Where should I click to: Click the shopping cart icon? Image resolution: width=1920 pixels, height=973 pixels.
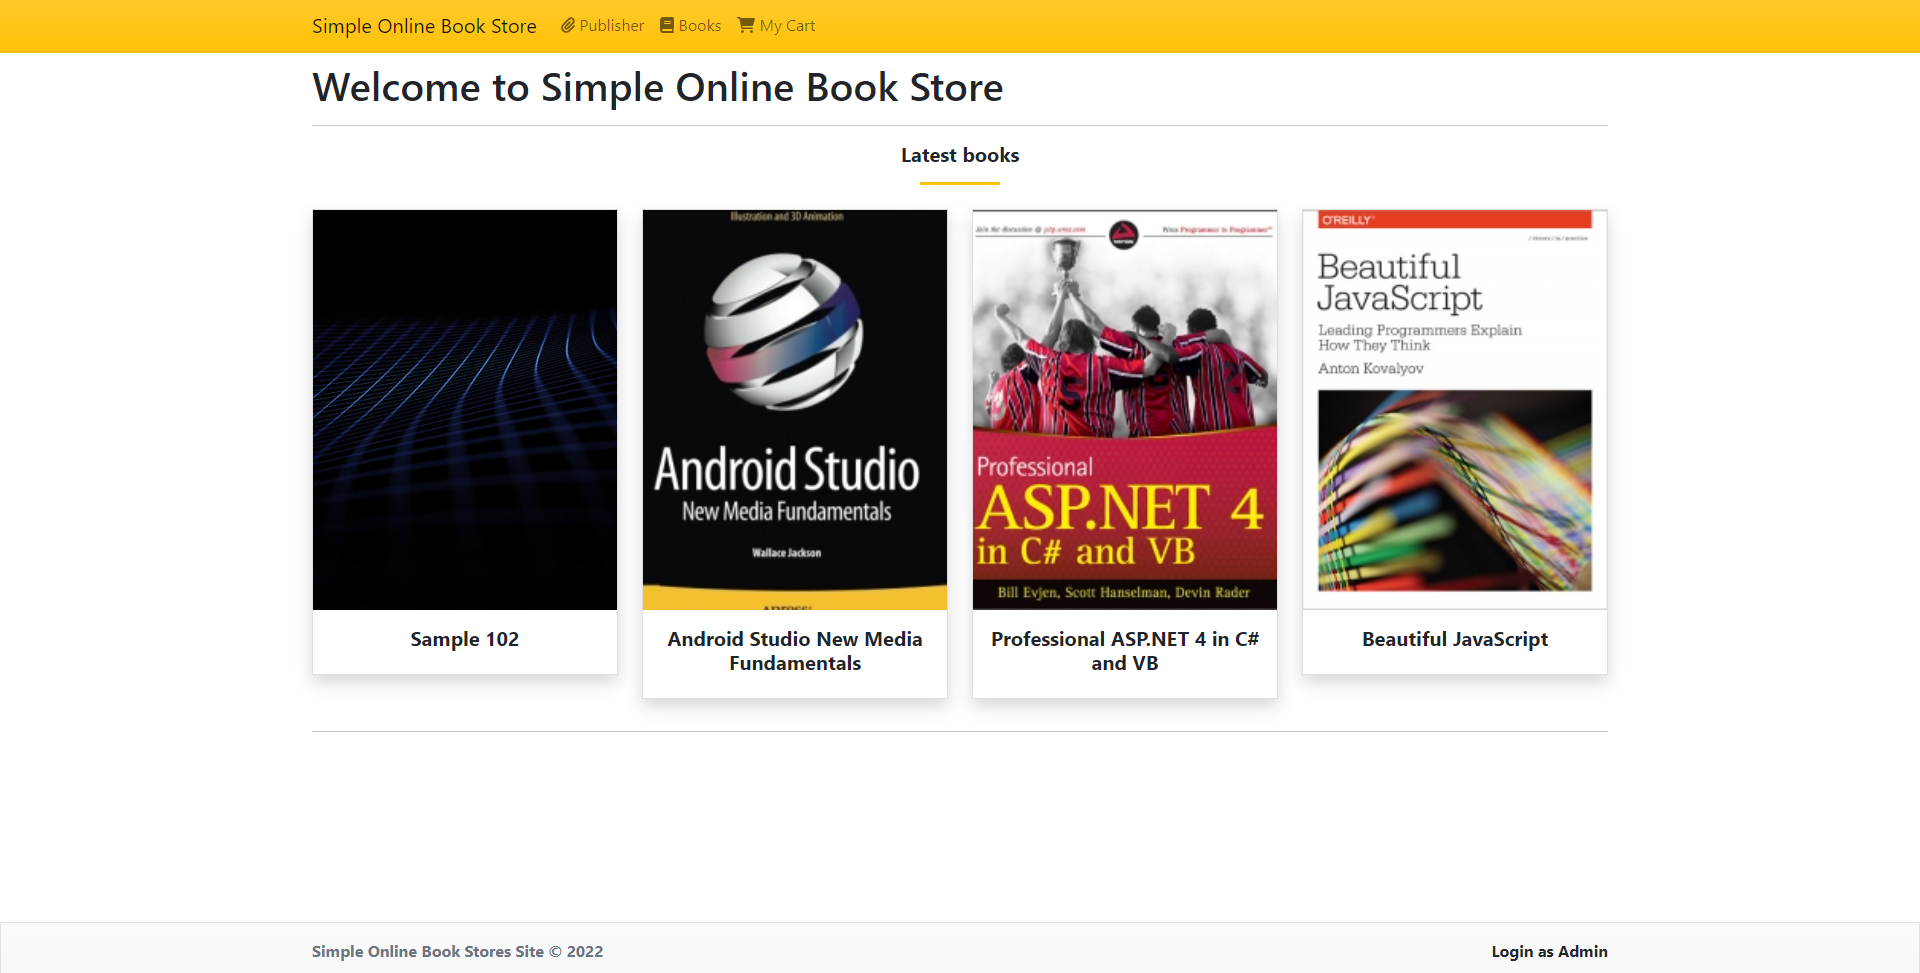746,25
